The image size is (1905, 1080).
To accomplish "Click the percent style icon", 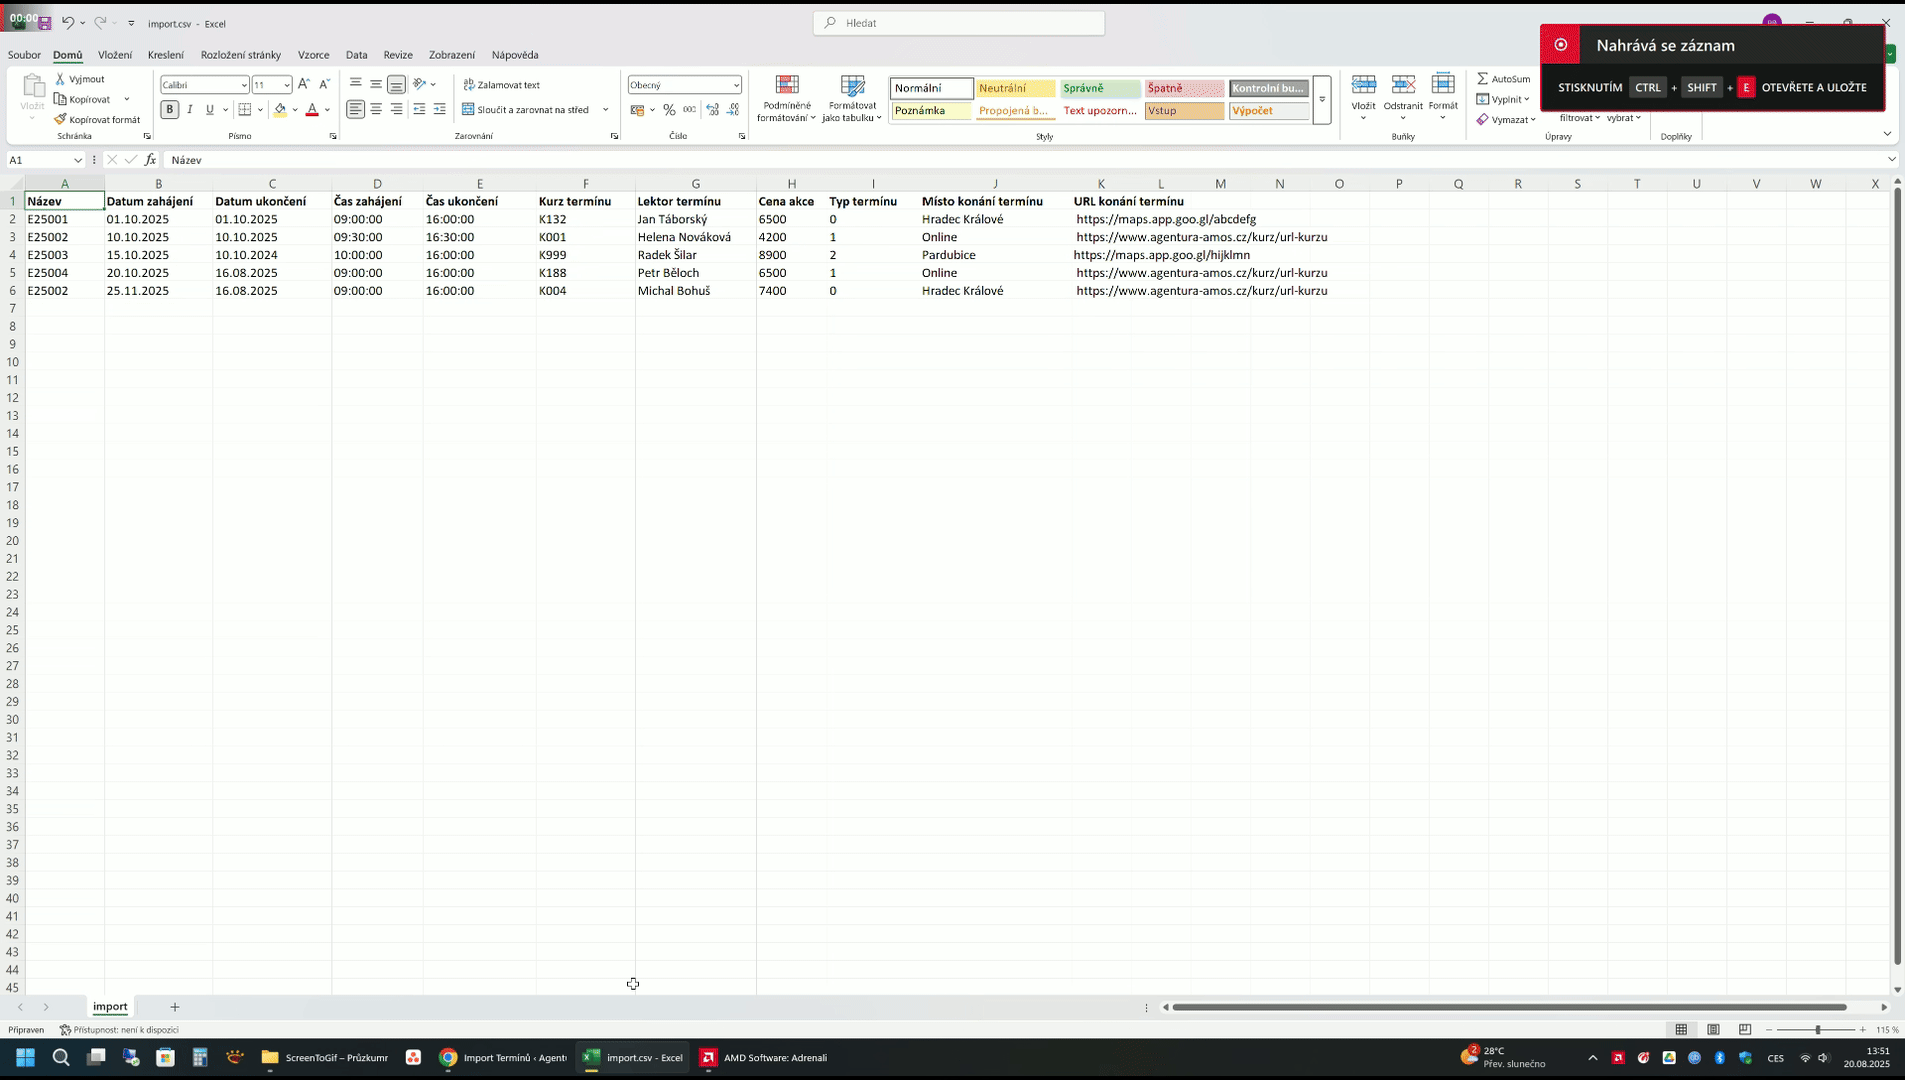I will (669, 110).
